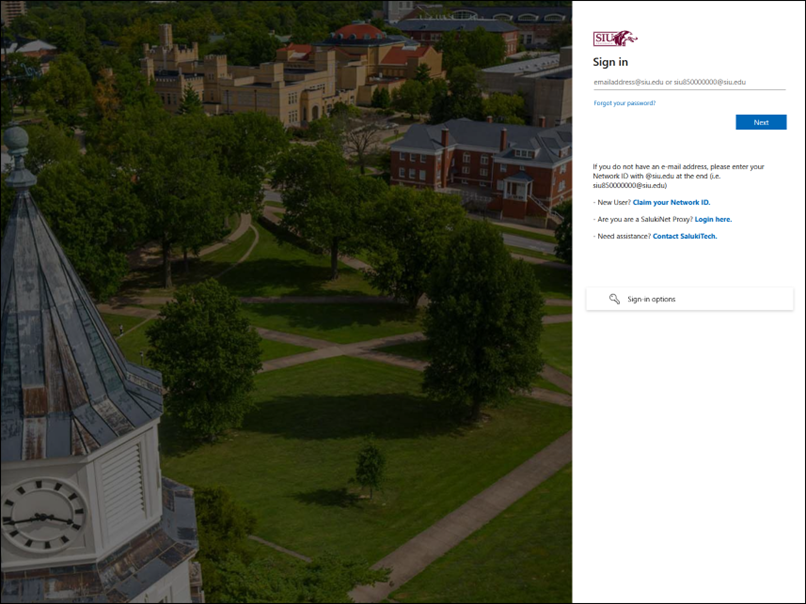This screenshot has width=806, height=604.
Task: Follow the SalukiNet Proxy Login here link
Action: tap(713, 219)
